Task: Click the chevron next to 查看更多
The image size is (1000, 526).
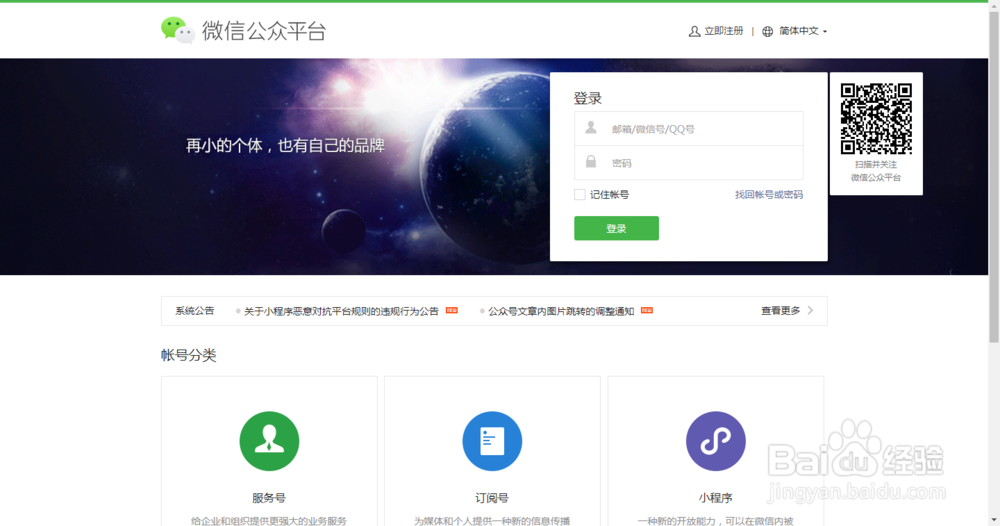Action: point(811,310)
